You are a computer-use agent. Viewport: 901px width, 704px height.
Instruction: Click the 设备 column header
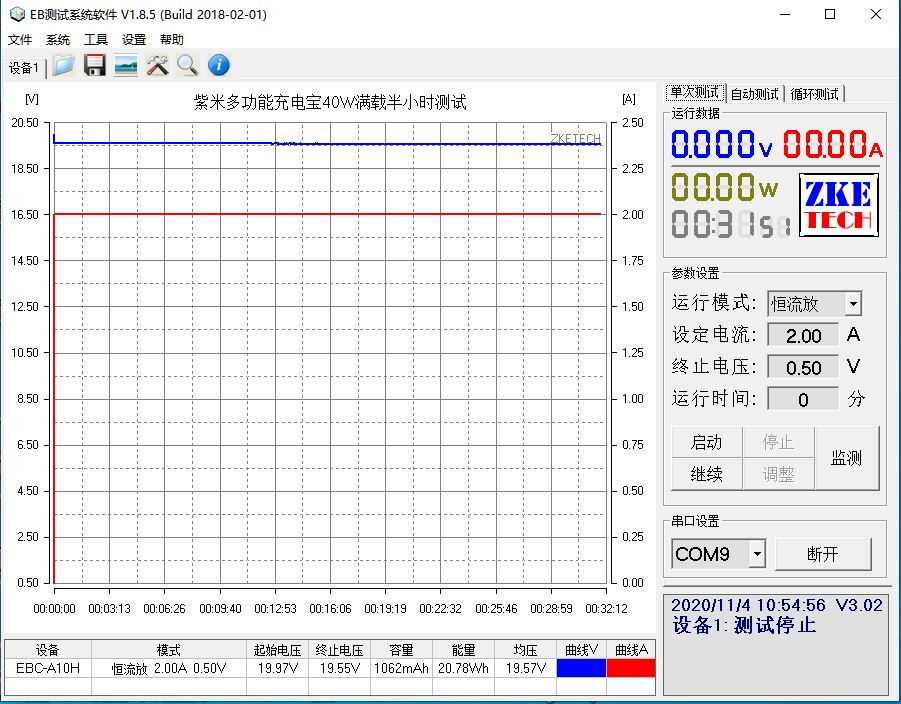click(x=48, y=649)
